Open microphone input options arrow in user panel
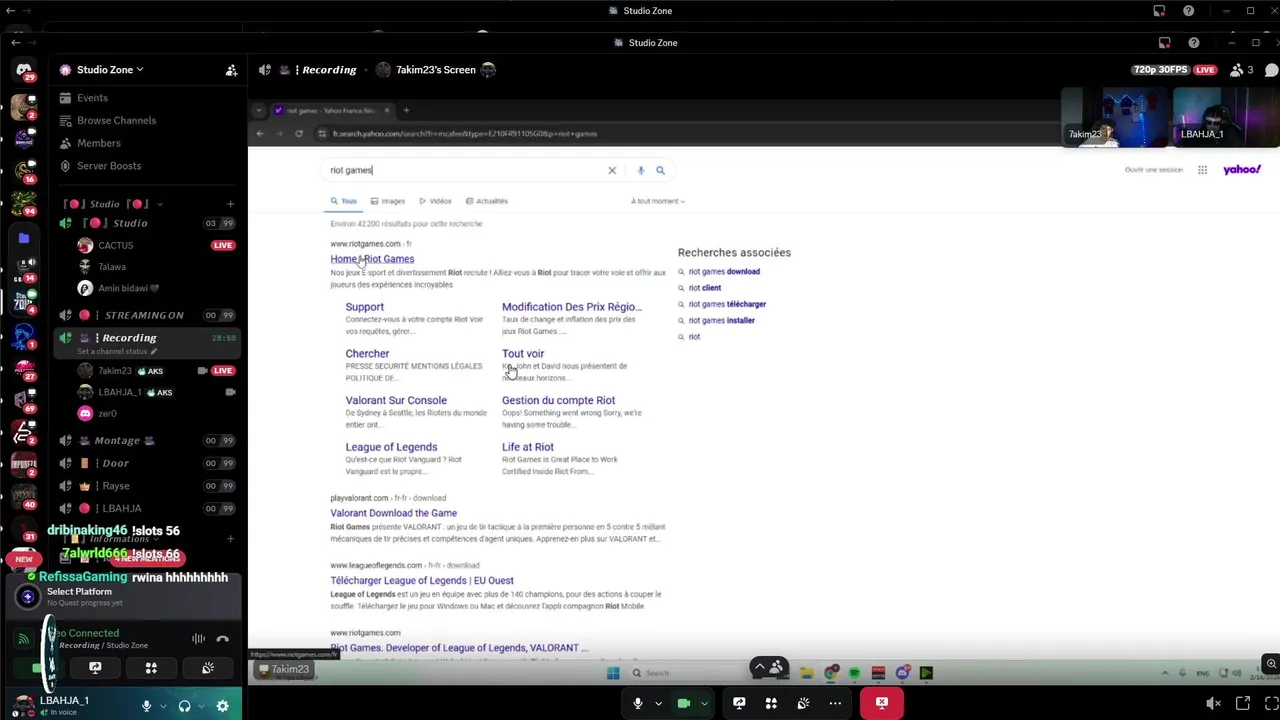 (x=161, y=706)
